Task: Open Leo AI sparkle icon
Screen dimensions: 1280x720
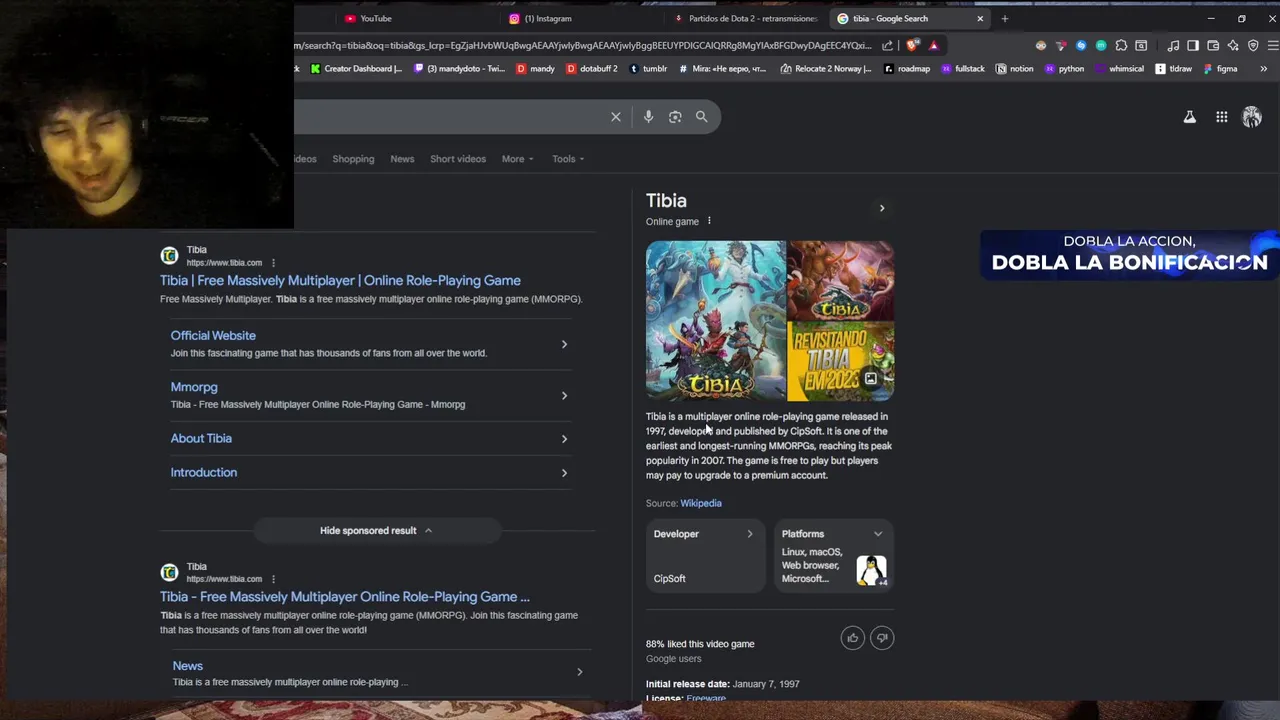Action: point(1233,45)
